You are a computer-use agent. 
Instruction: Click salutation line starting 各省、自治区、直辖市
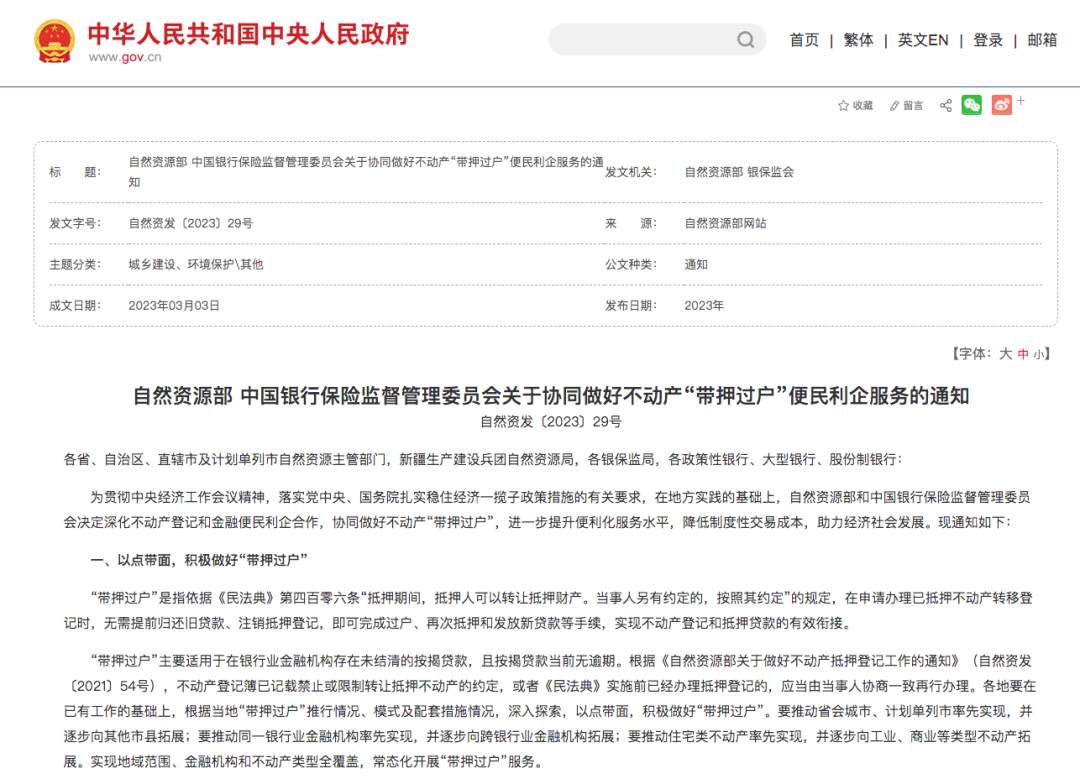[483, 459]
